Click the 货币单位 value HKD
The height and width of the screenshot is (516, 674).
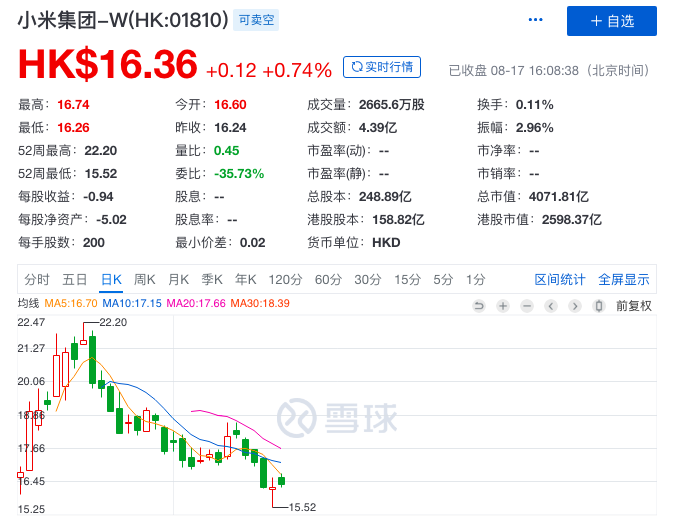pos(386,243)
